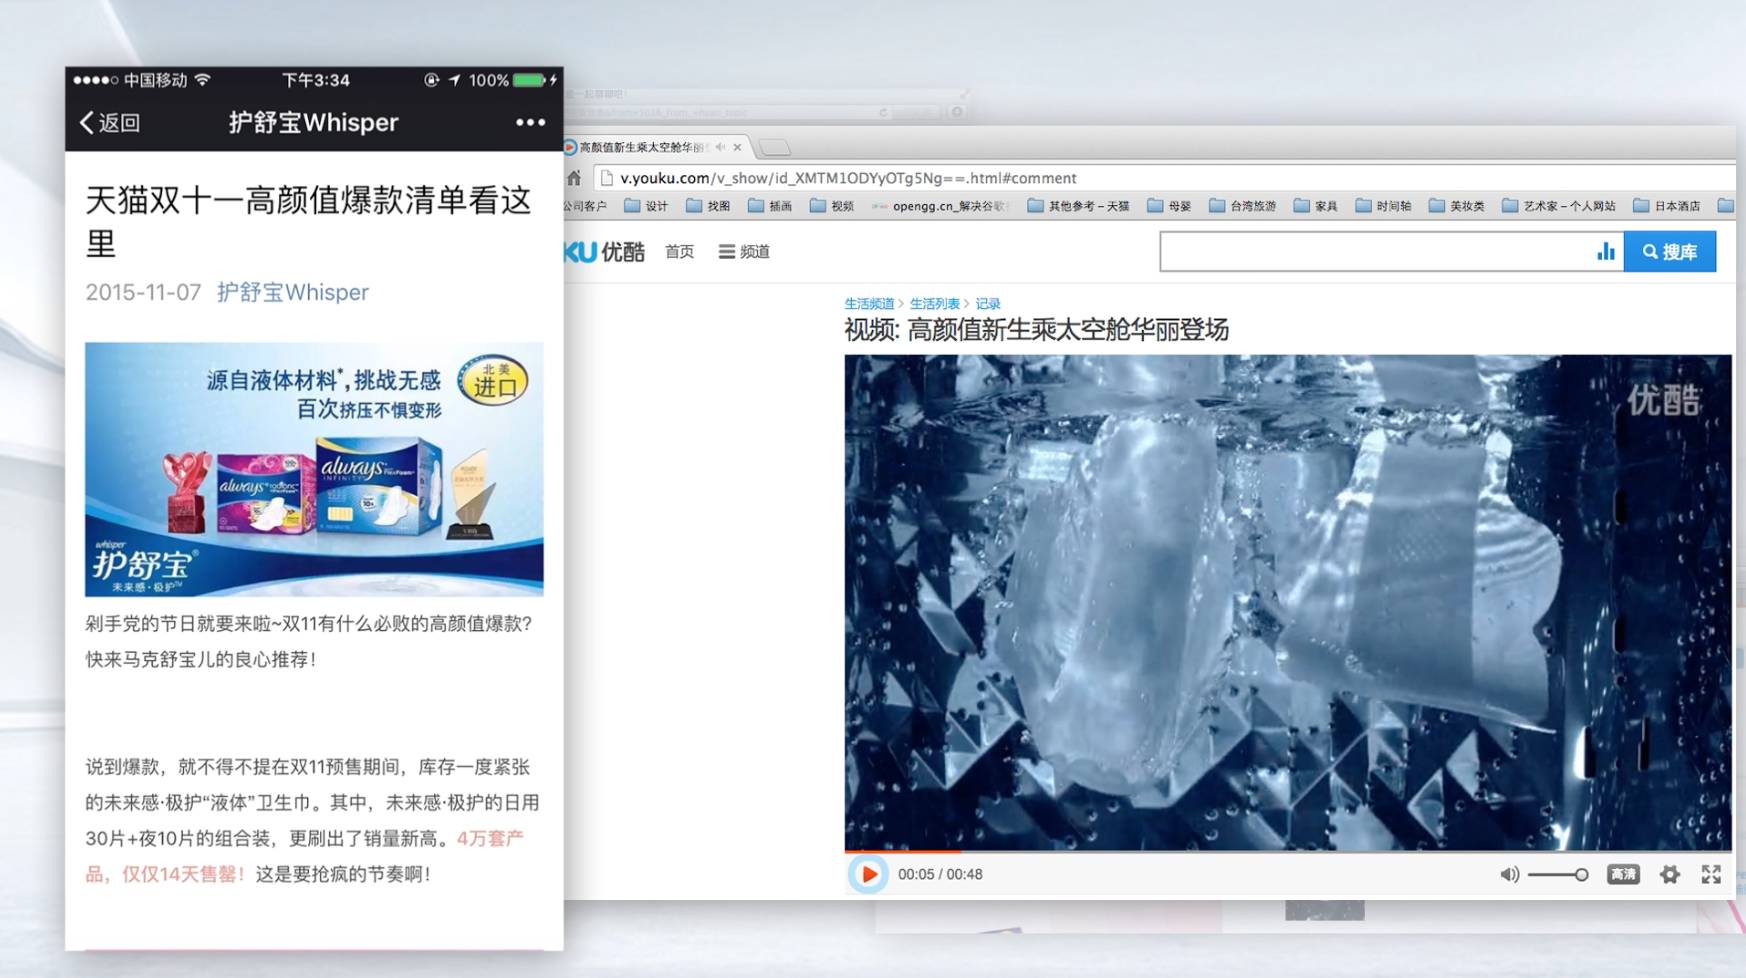1746x978 pixels.
Task: Click the Youku video frame to toggle playback
Action: pyautogui.click(x=1288, y=602)
